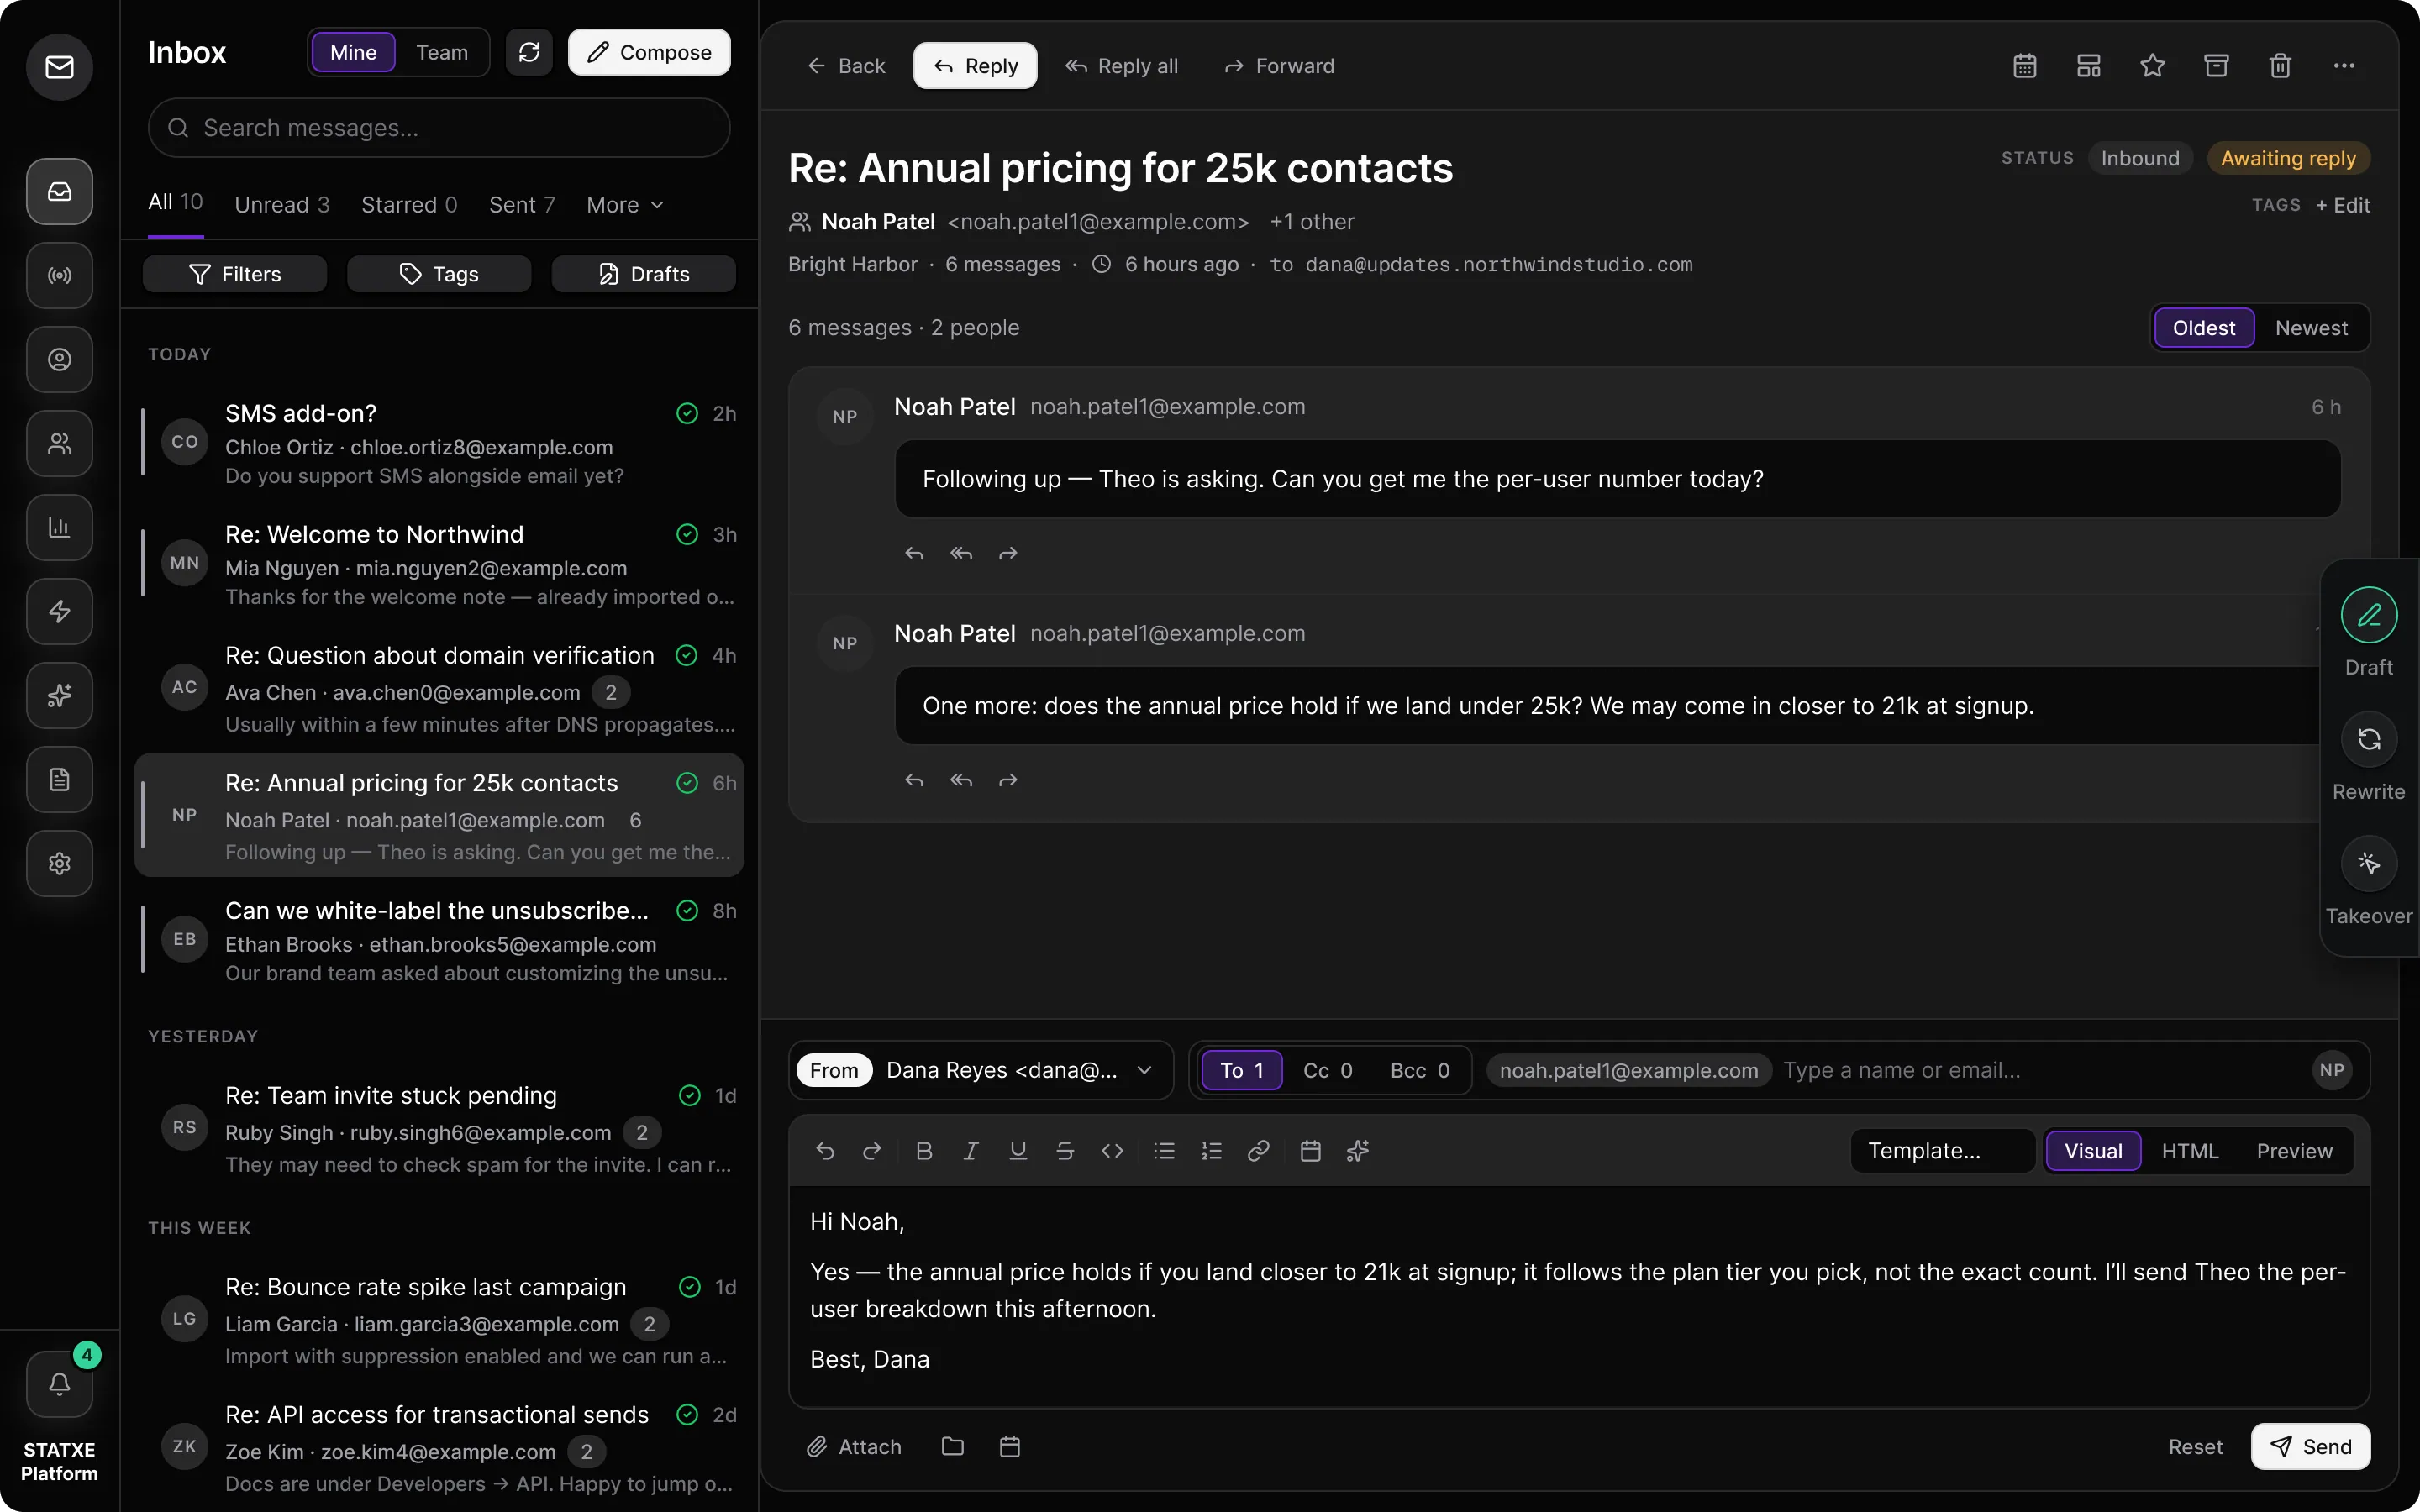Open the automation lightning sidebar icon

[60, 611]
